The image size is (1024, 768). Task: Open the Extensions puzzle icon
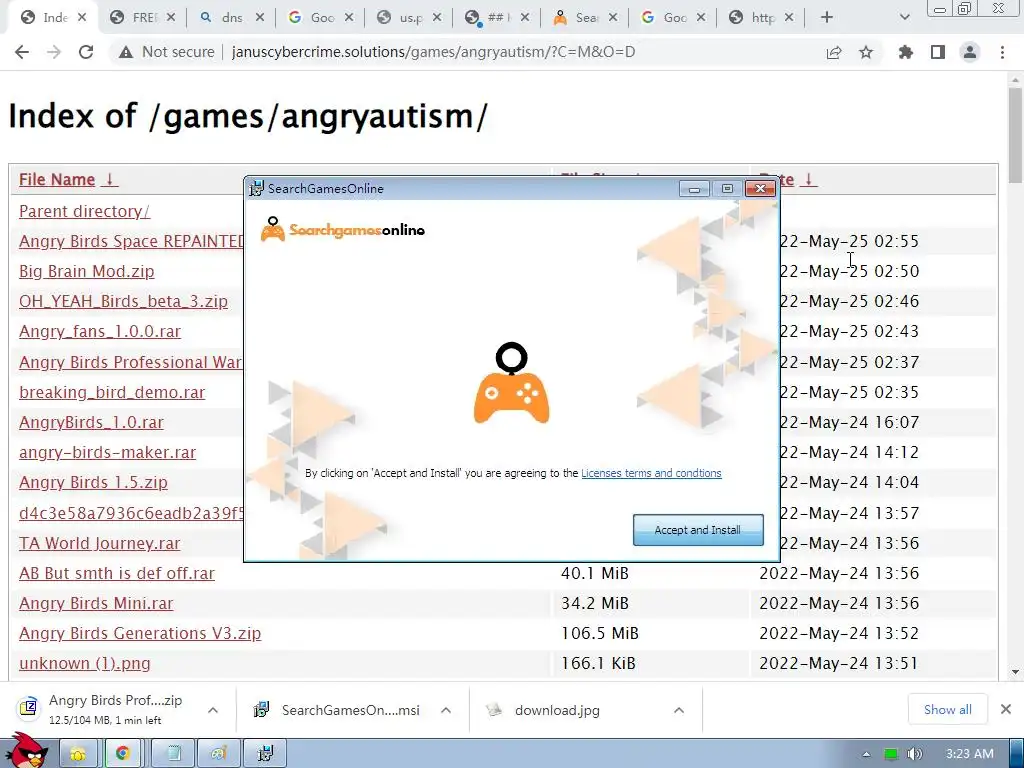coord(906,52)
